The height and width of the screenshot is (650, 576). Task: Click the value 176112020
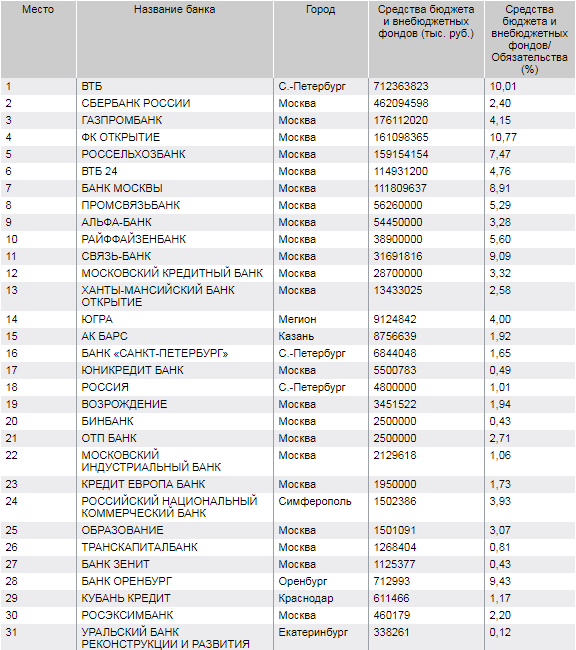401,121
